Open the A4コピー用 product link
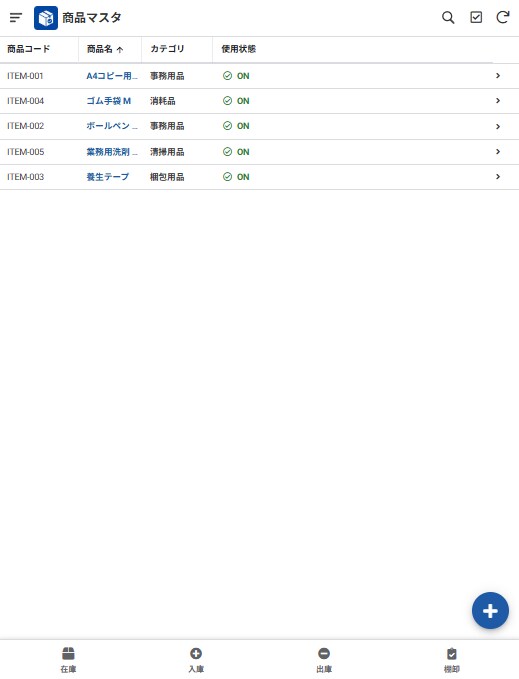This screenshot has width=519, height=679. coord(112,76)
